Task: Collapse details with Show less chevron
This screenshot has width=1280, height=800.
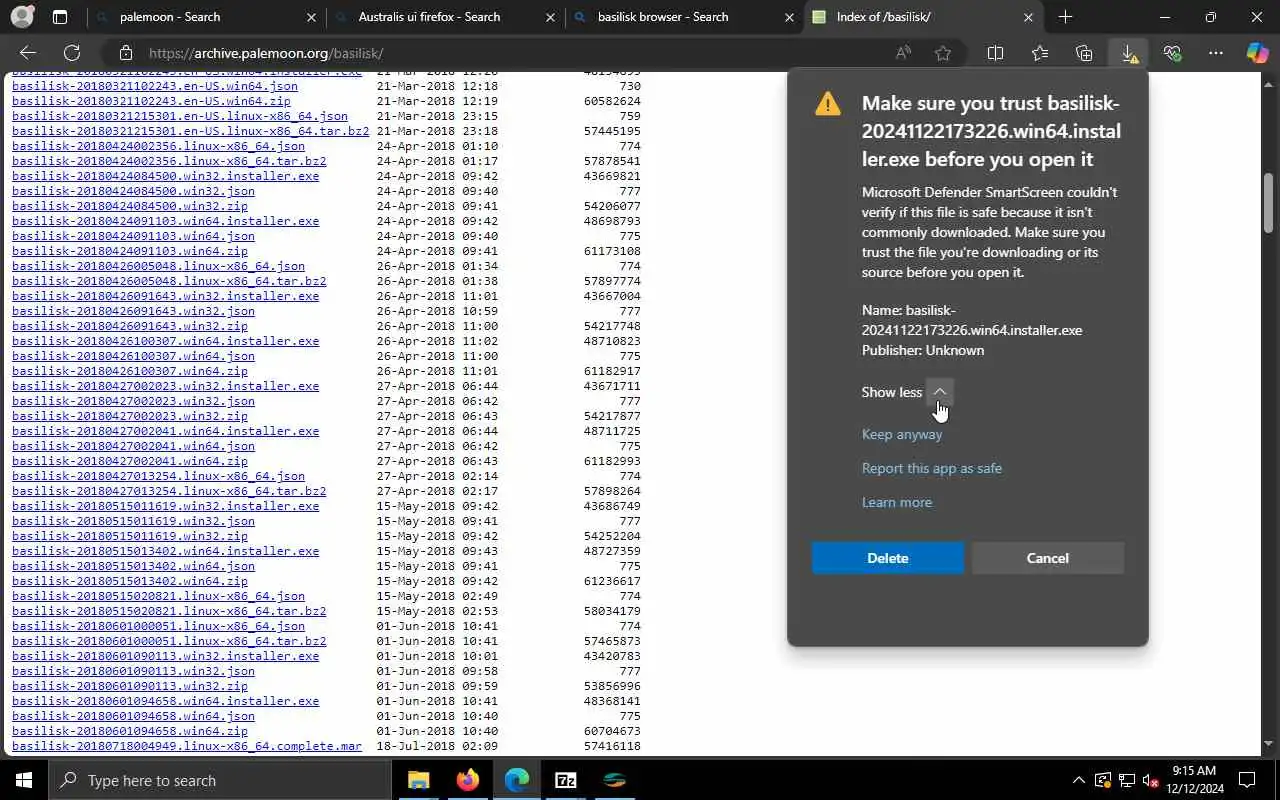Action: (x=939, y=392)
